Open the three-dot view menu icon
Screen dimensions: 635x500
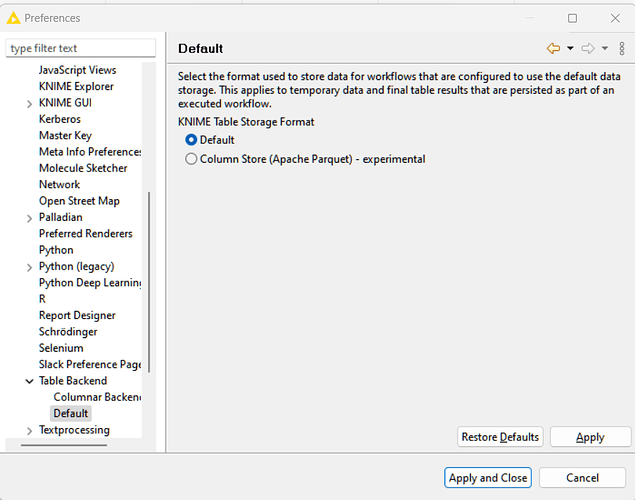622,49
